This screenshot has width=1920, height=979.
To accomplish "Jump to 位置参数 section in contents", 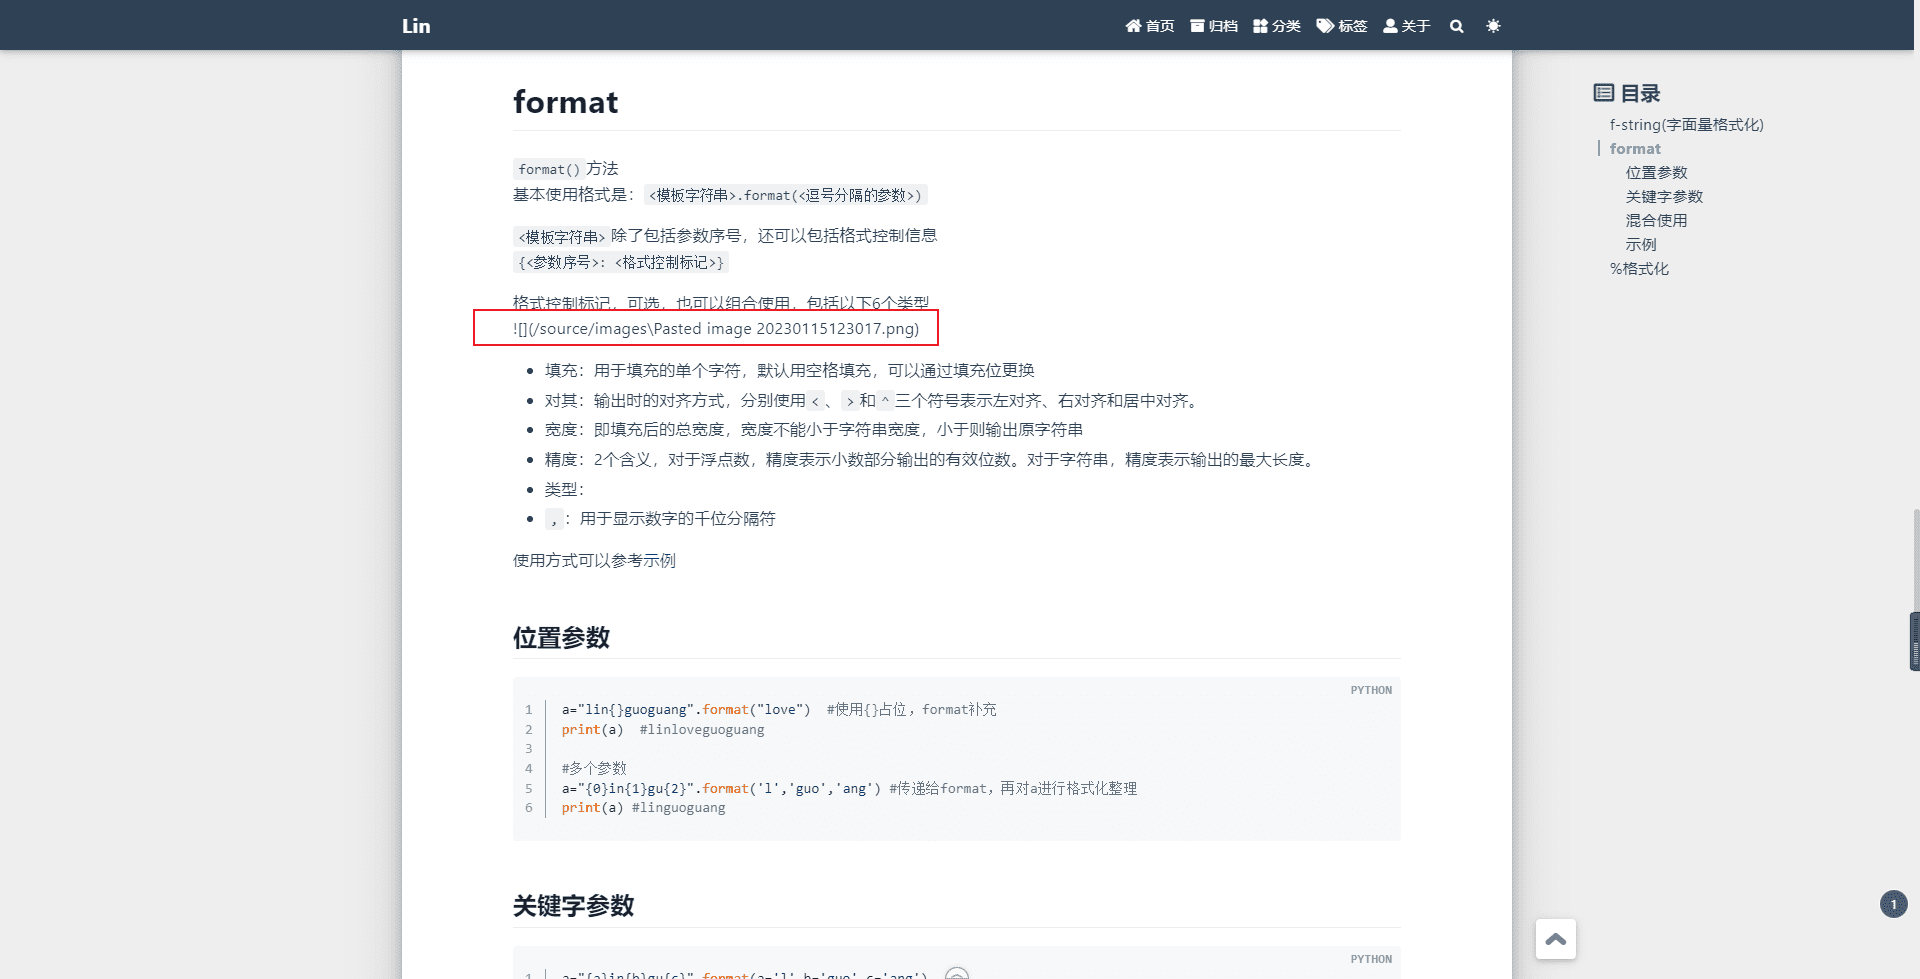I will (x=1656, y=173).
